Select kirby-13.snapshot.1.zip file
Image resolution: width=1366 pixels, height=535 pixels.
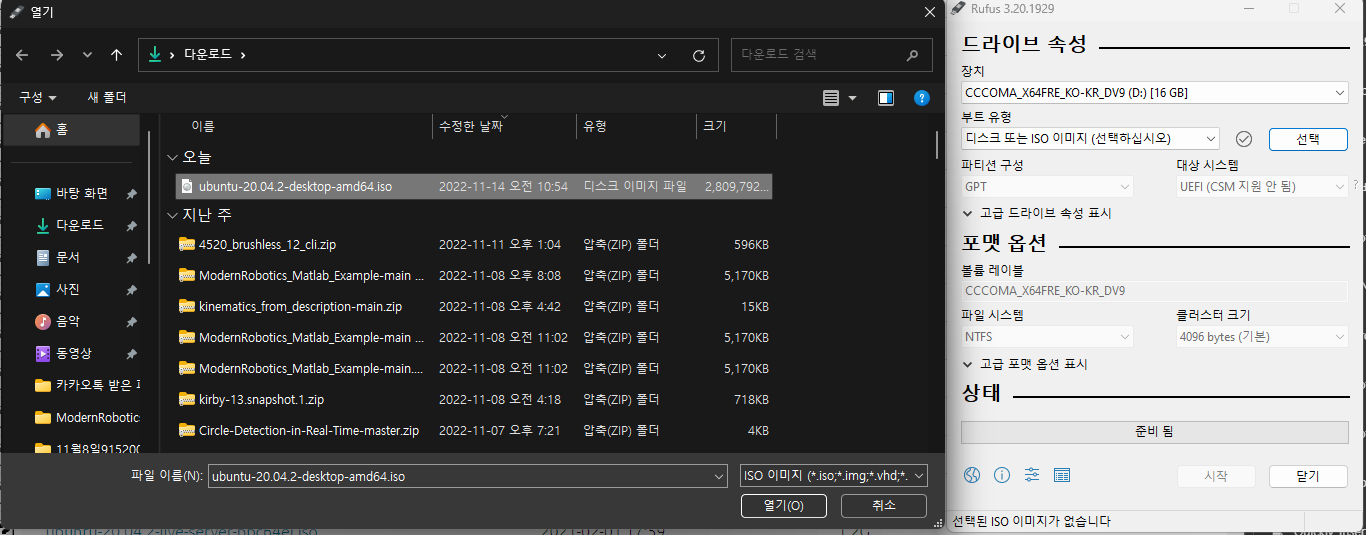(x=474, y=399)
